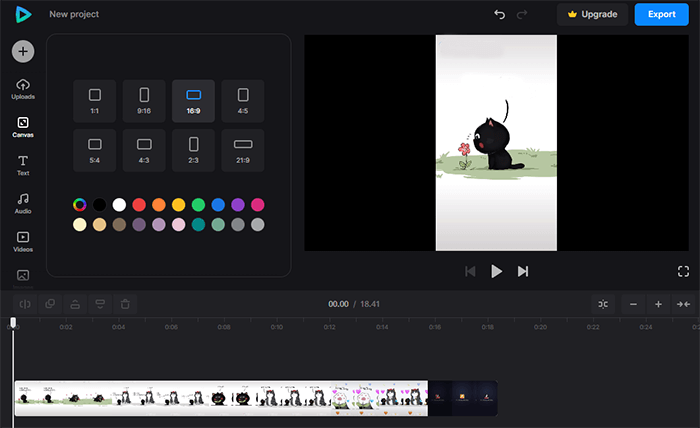
Task: Click the bring forward tool
Action: 75,304
